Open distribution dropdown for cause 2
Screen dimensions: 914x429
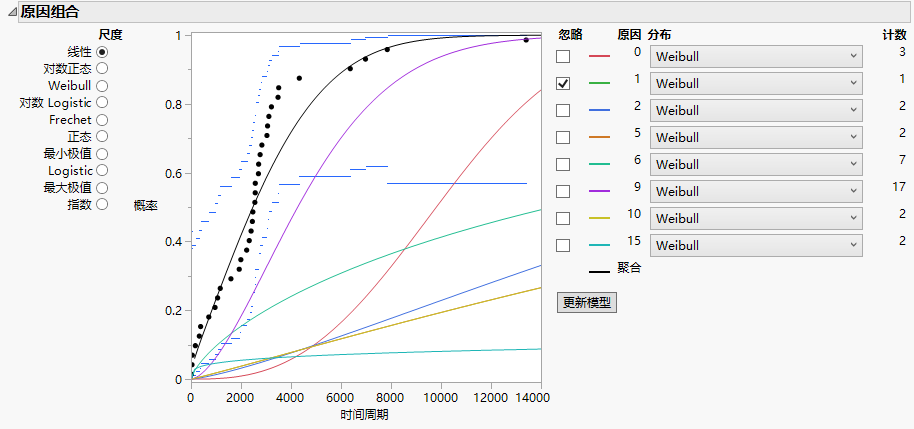756,110
